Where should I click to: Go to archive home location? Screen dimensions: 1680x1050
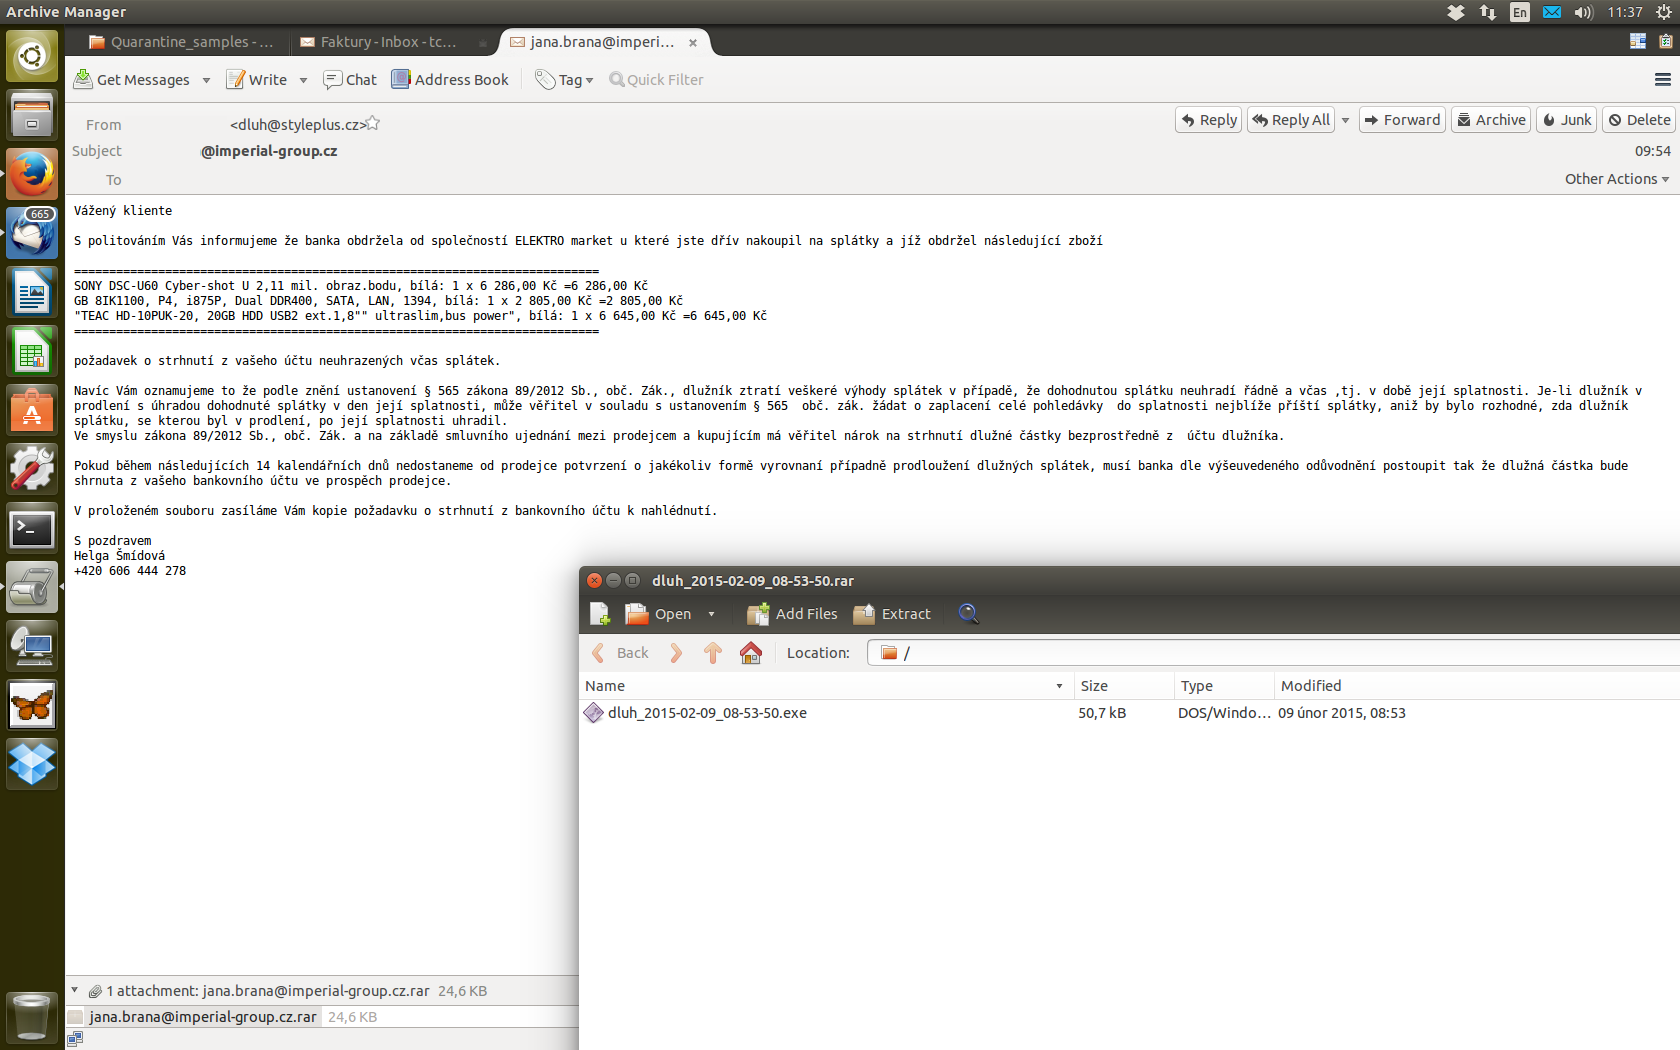[x=751, y=653]
